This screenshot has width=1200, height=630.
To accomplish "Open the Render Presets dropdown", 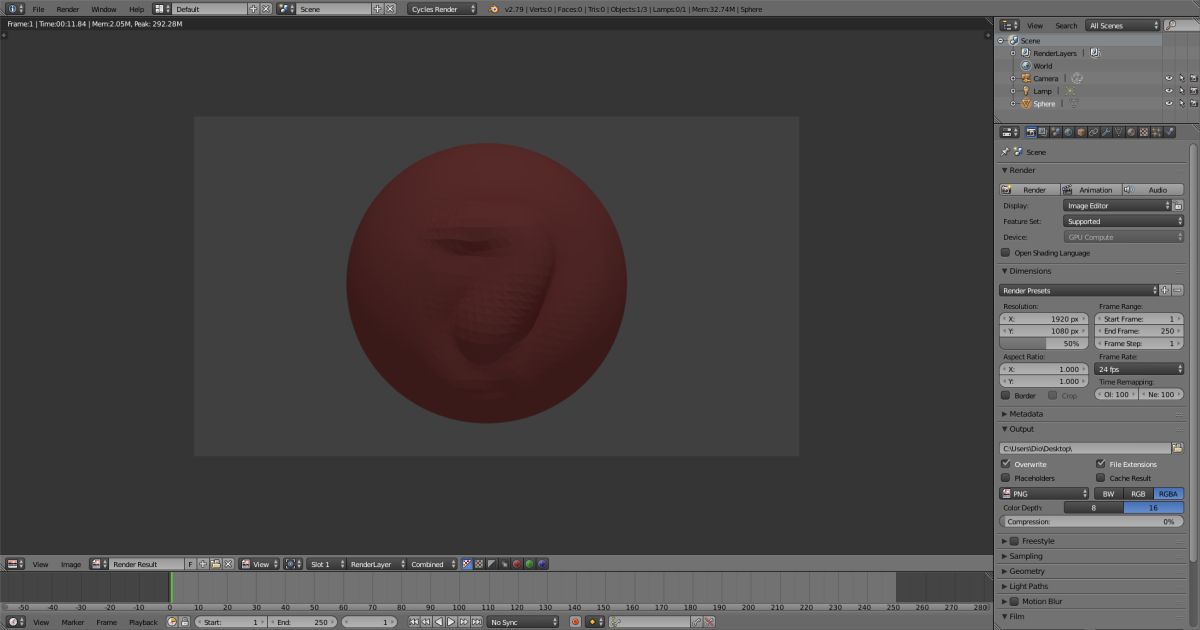I will [x=1079, y=290].
